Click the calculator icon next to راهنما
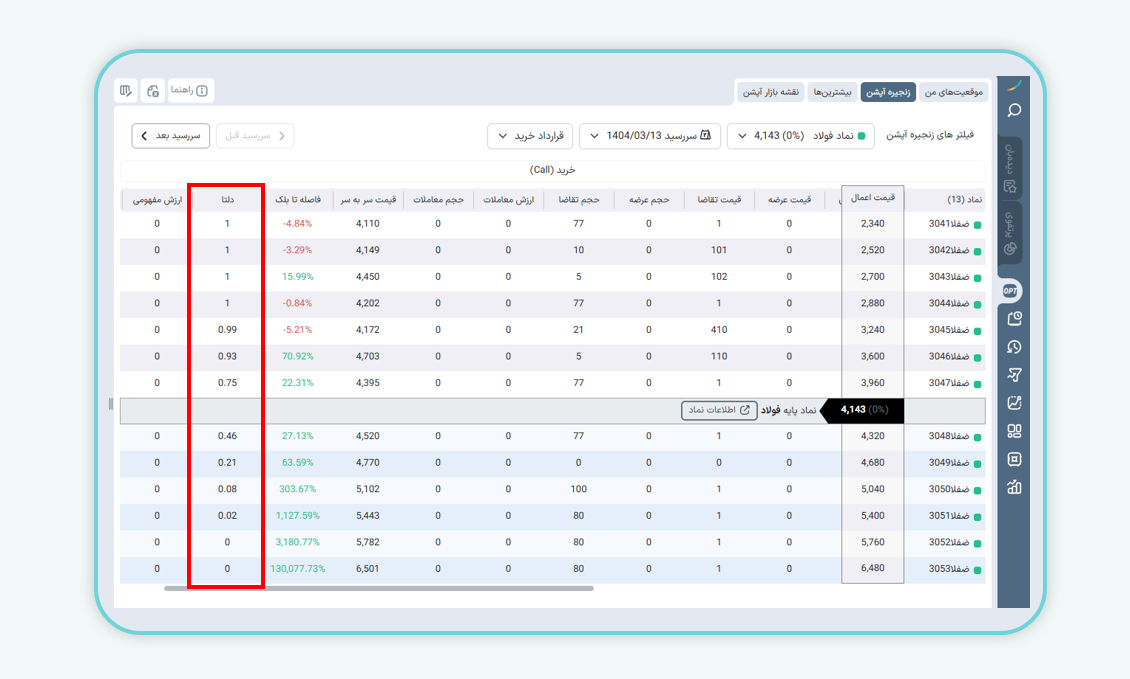The image size is (1130, 679). click(x=152, y=91)
